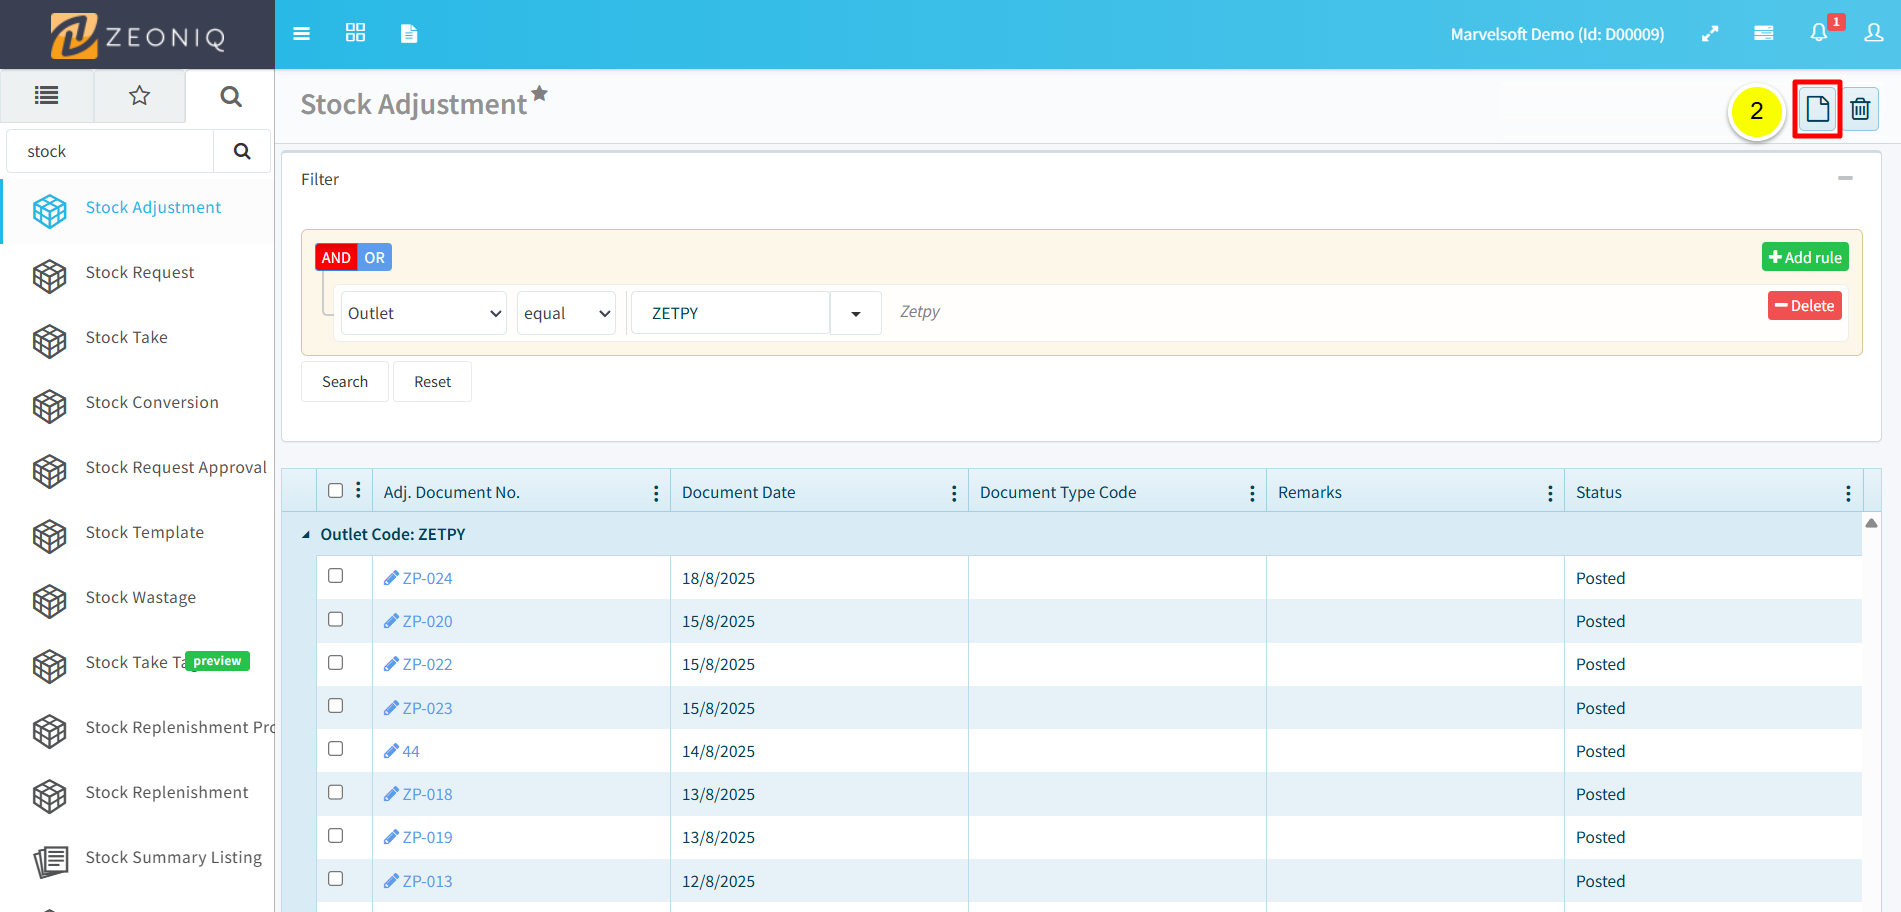Open the grid apps icon in top bar
The height and width of the screenshot is (912, 1901).
pos(355,33)
